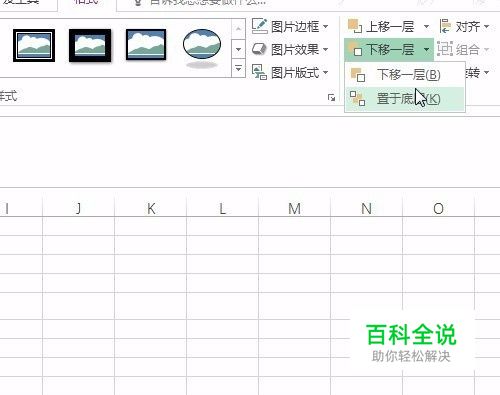Click the 对齐 align icon
This screenshot has height=395, width=500.
point(445,26)
